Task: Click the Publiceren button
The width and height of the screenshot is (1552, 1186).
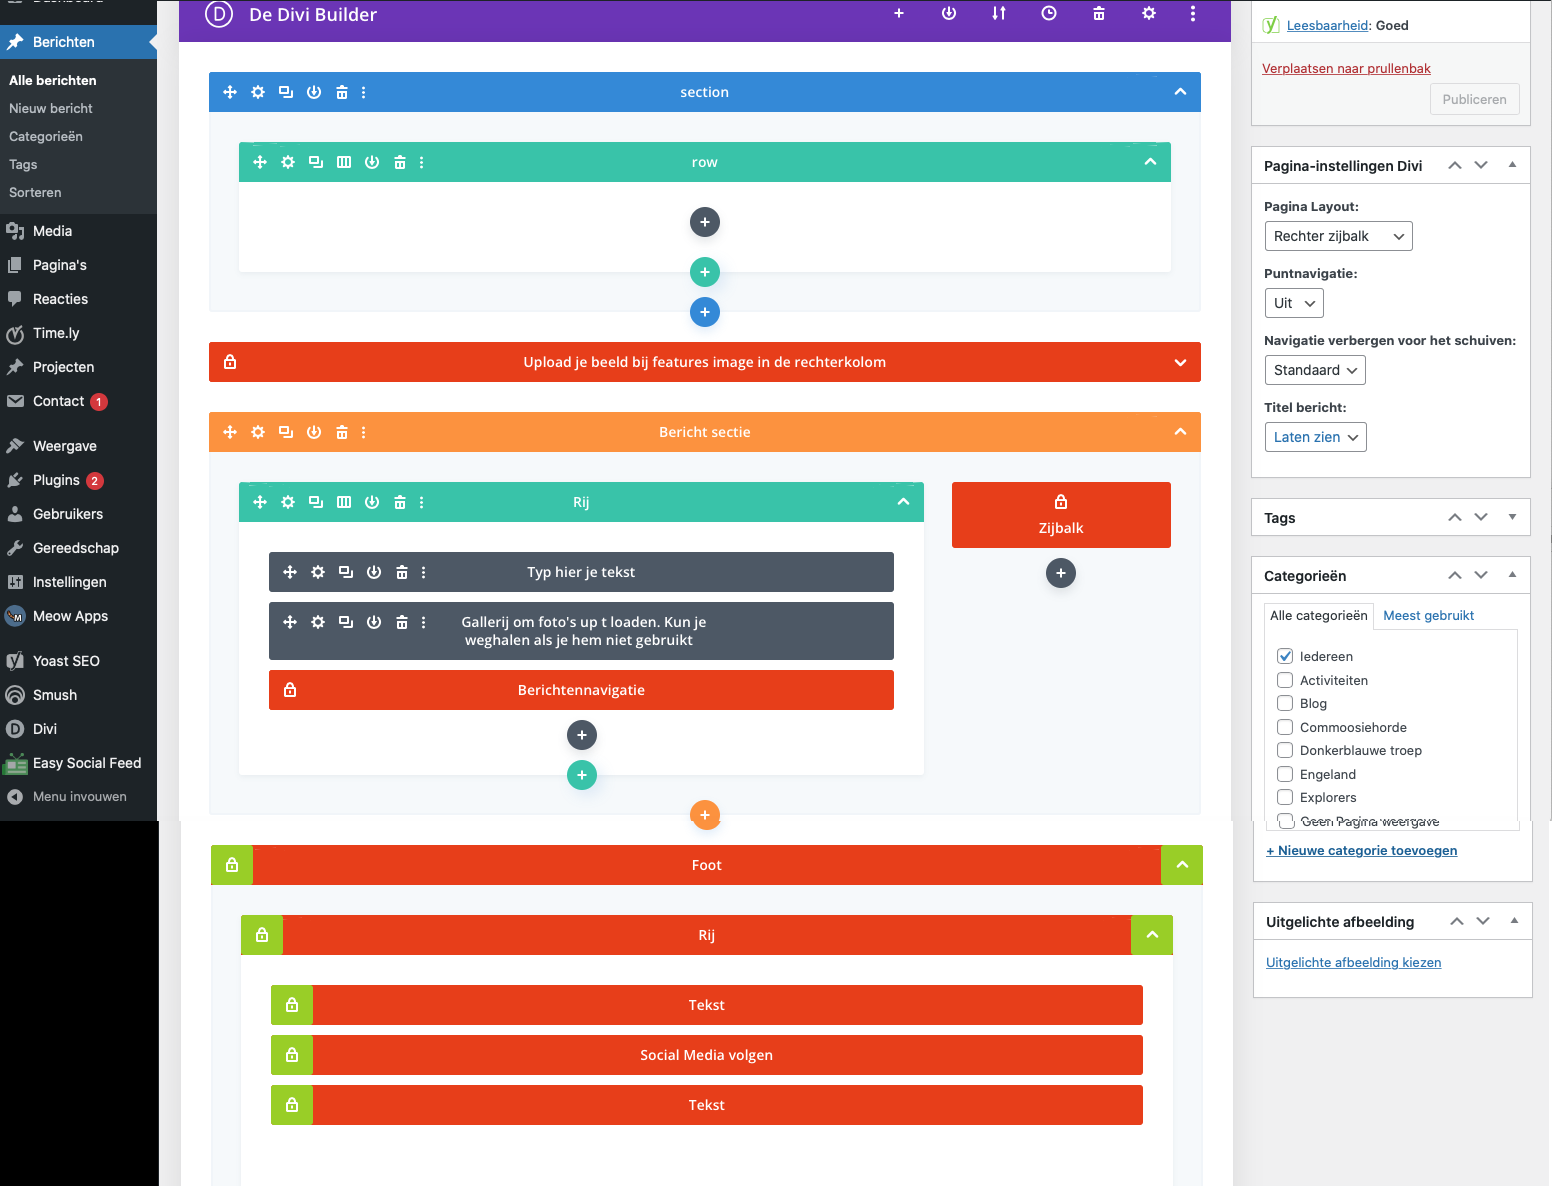Action: (x=1474, y=99)
